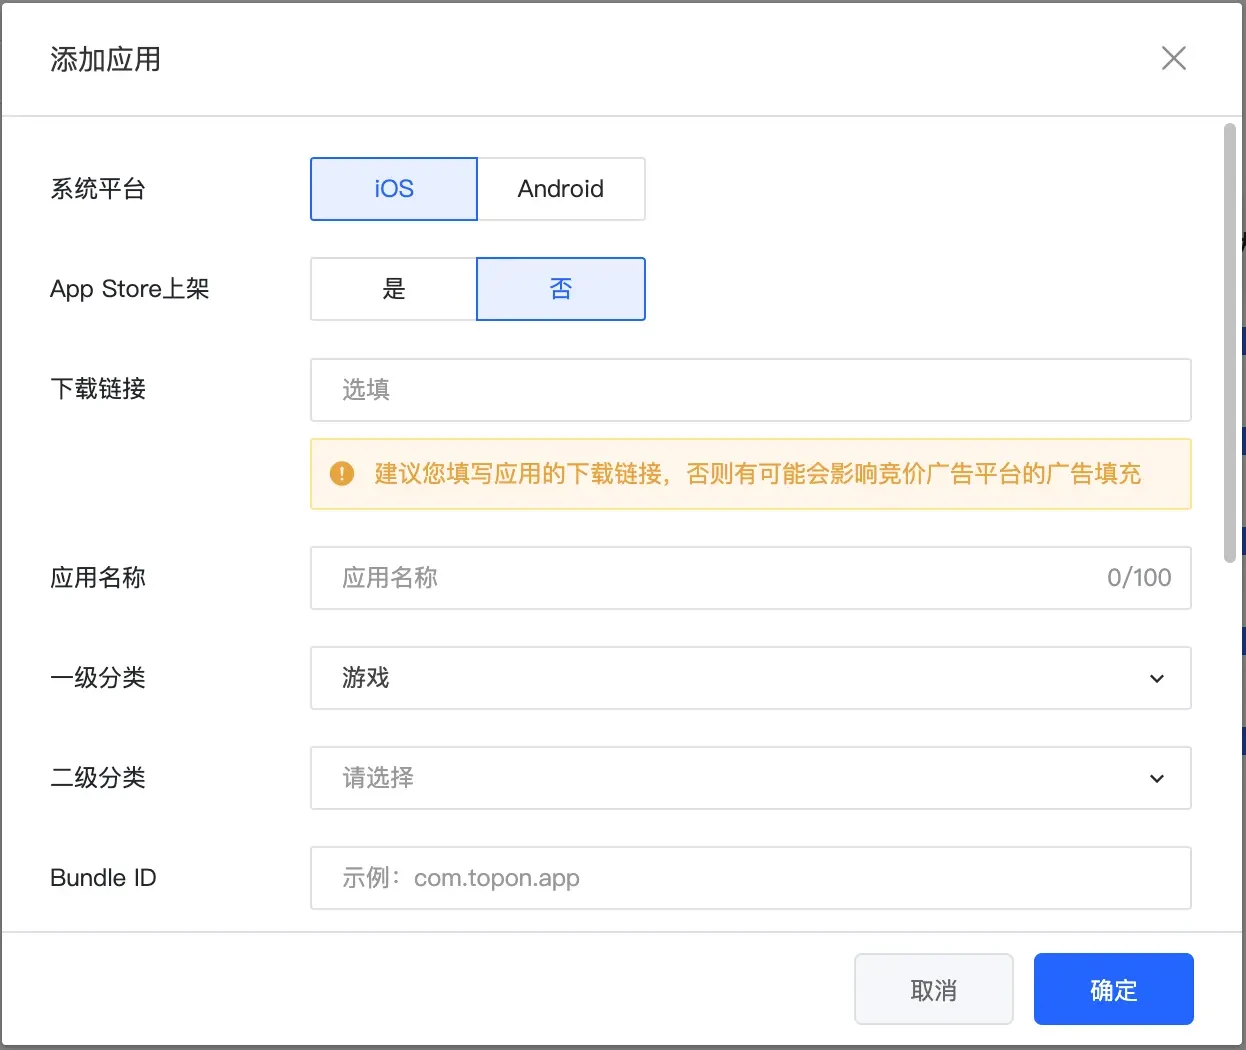The width and height of the screenshot is (1246, 1050).
Task: Click the 确定 confirm button
Action: coord(1113,989)
